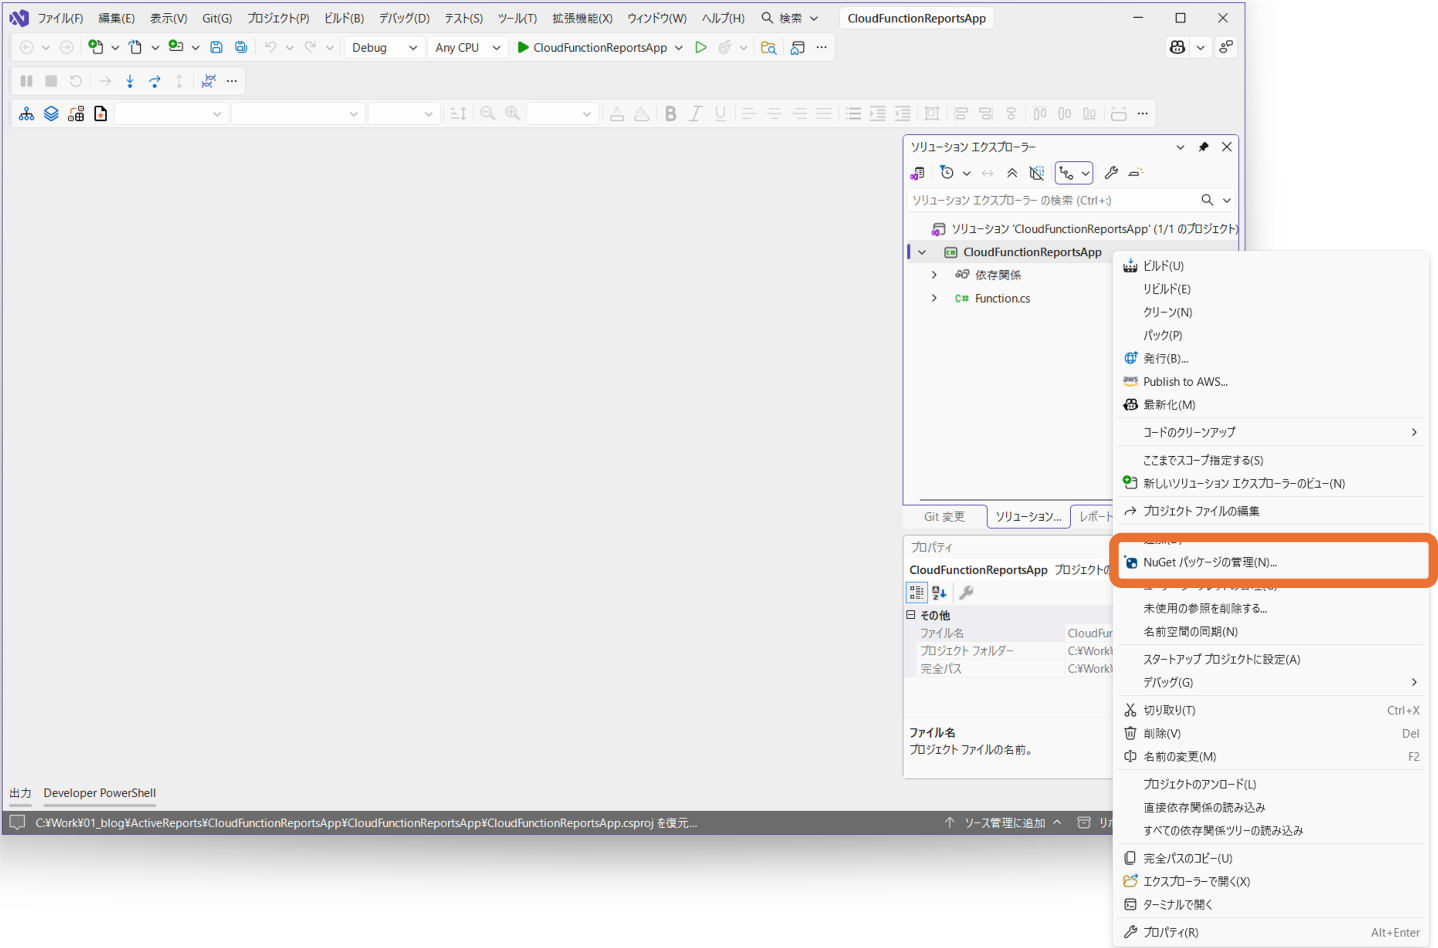The height and width of the screenshot is (948, 1438).
Task: Click the Publish to AWS icon in context menu
Action: pyautogui.click(x=1130, y=381)
